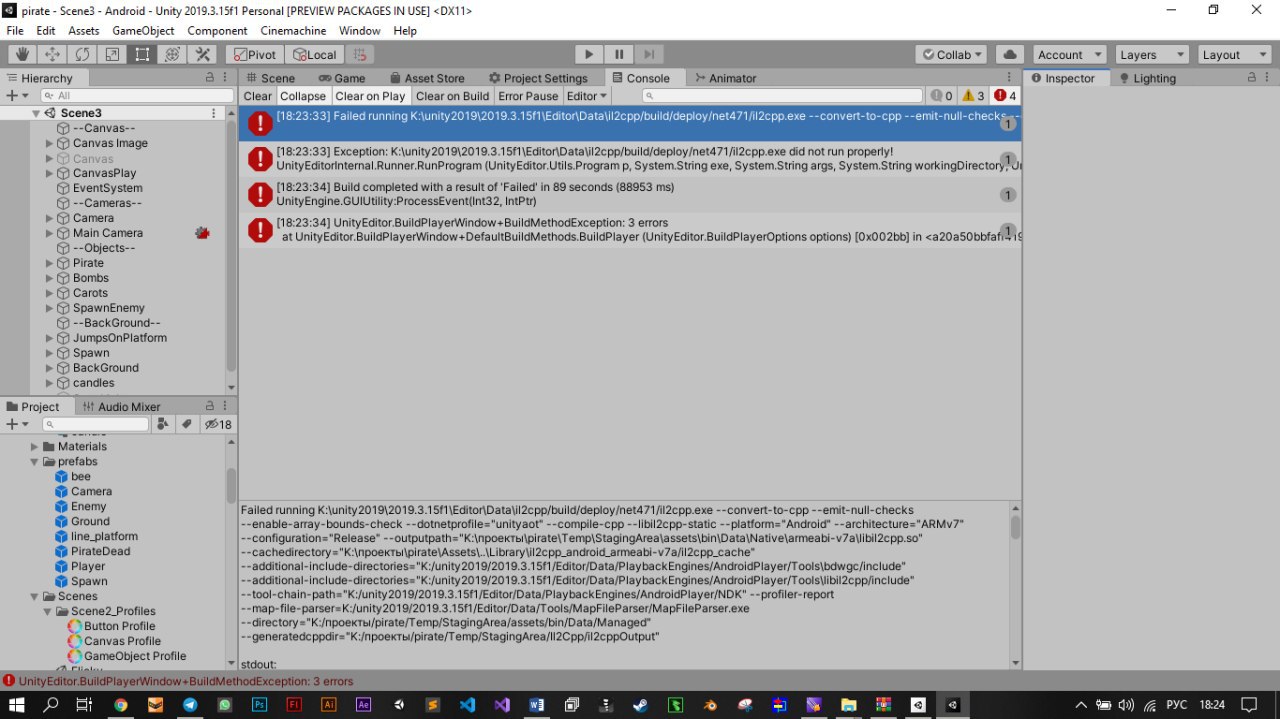Select the Scale tool

[112, 55]
